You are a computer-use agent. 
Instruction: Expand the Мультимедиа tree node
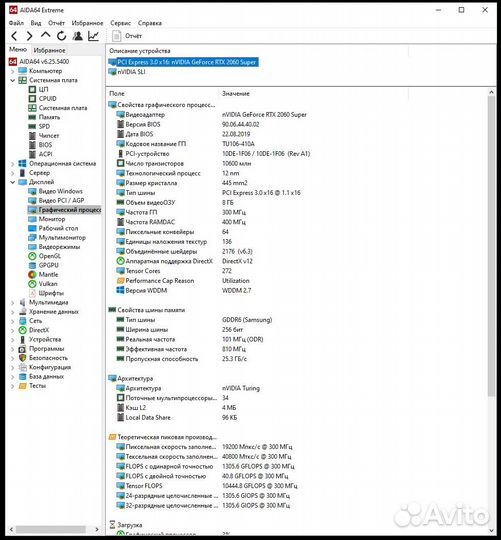tap(13, 302)
